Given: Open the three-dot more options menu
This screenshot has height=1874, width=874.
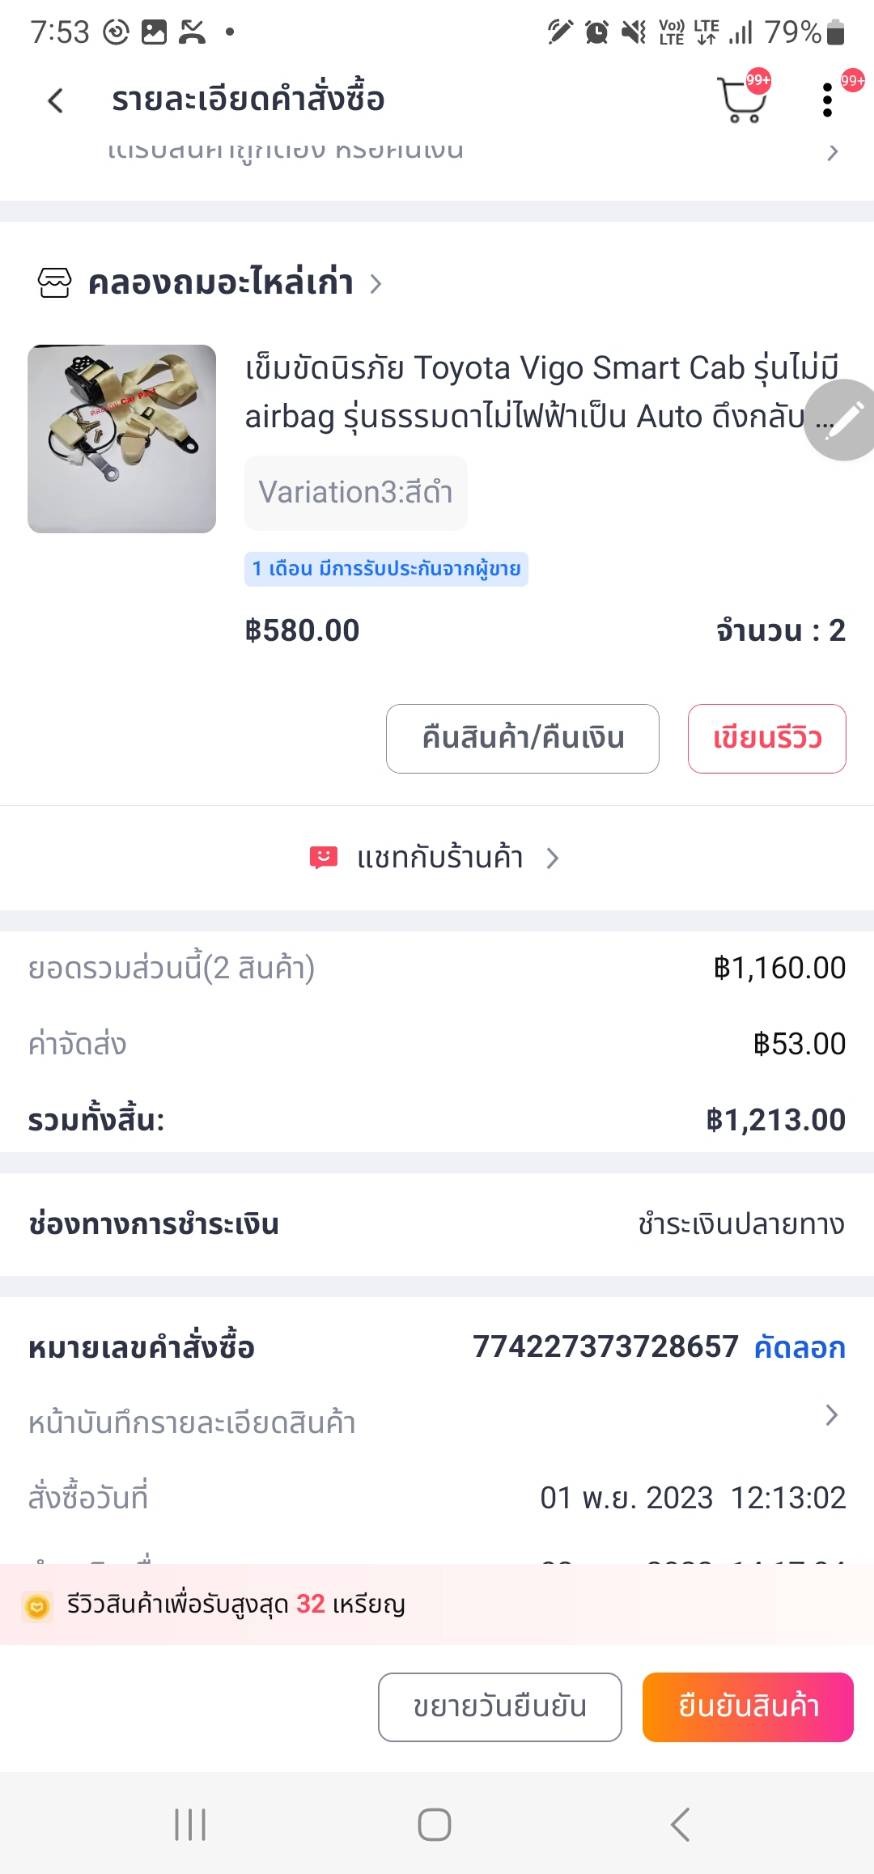Looking at the screenshot, I should 827,100.
